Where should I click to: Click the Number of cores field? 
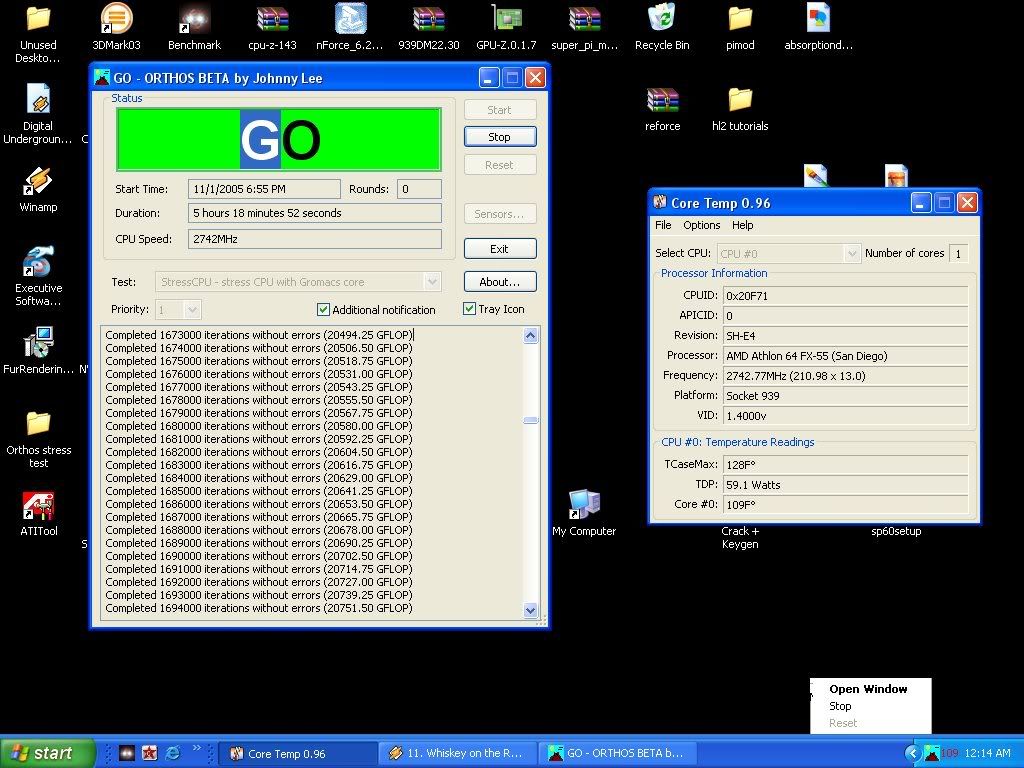(x=959, y=253)
